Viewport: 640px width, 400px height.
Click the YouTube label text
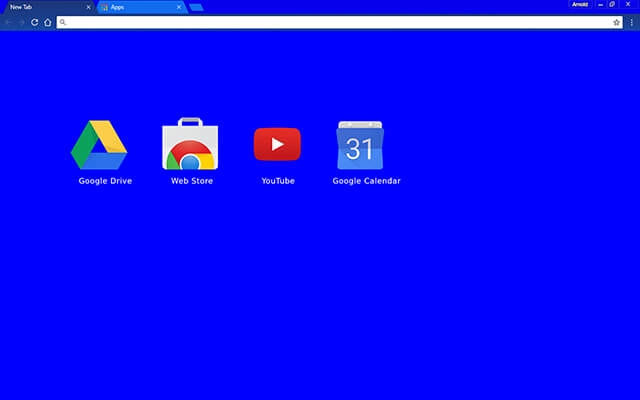coord(278,181)
